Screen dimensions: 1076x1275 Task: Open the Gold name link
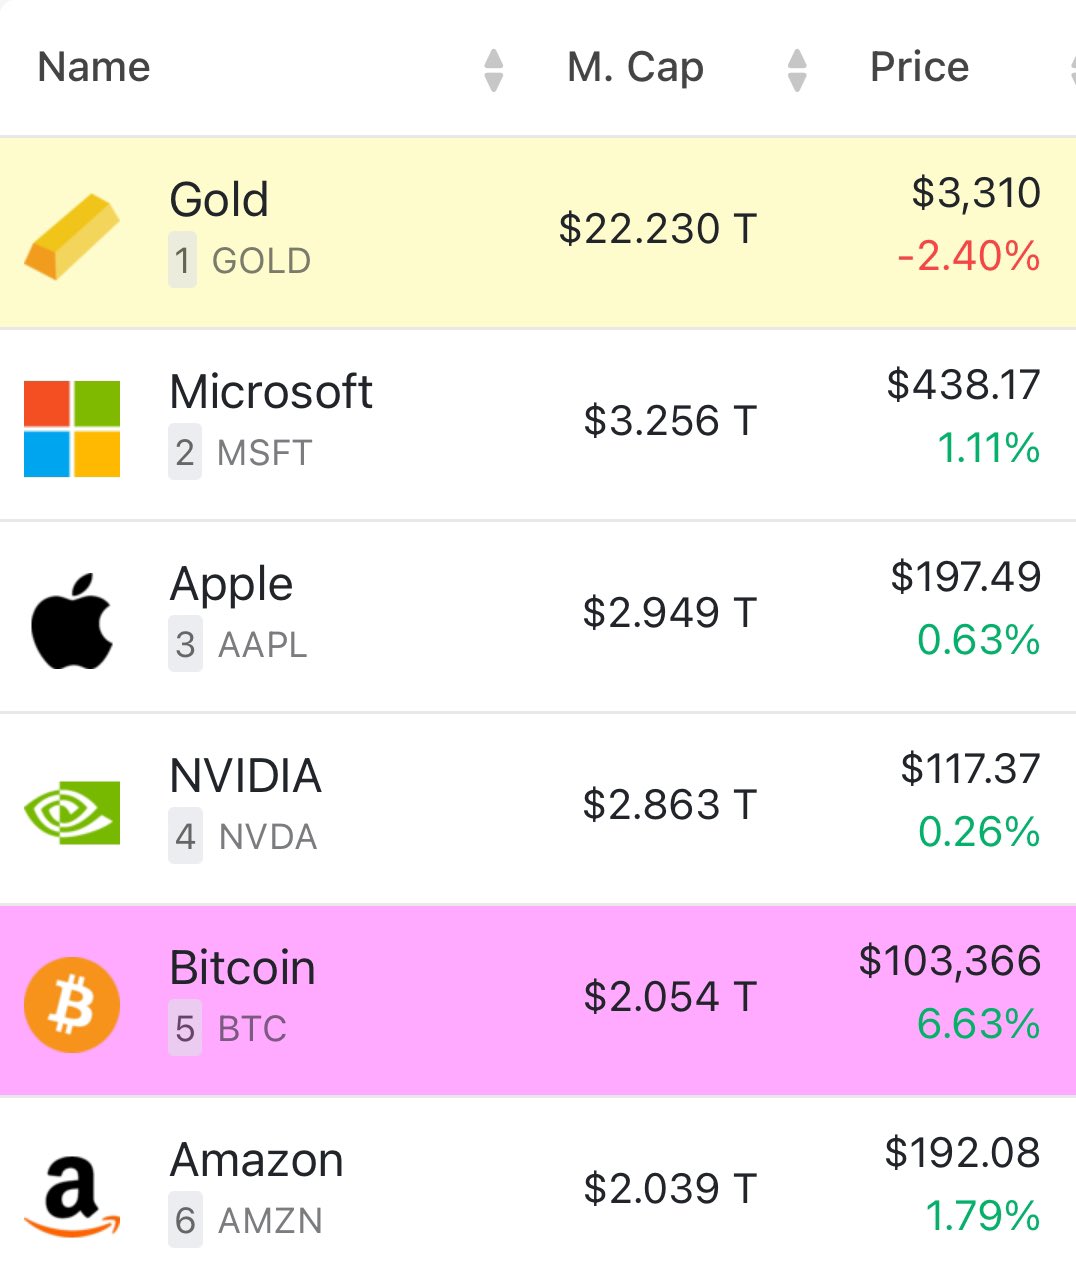[220, 199]
